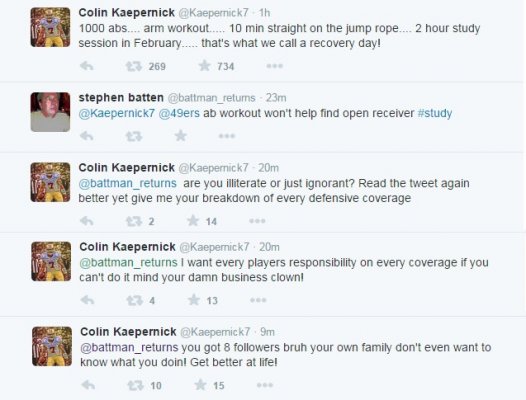Reply to stephen batten's tweet
This screenshot has width=526, height=400.
(x=87, y=136)
